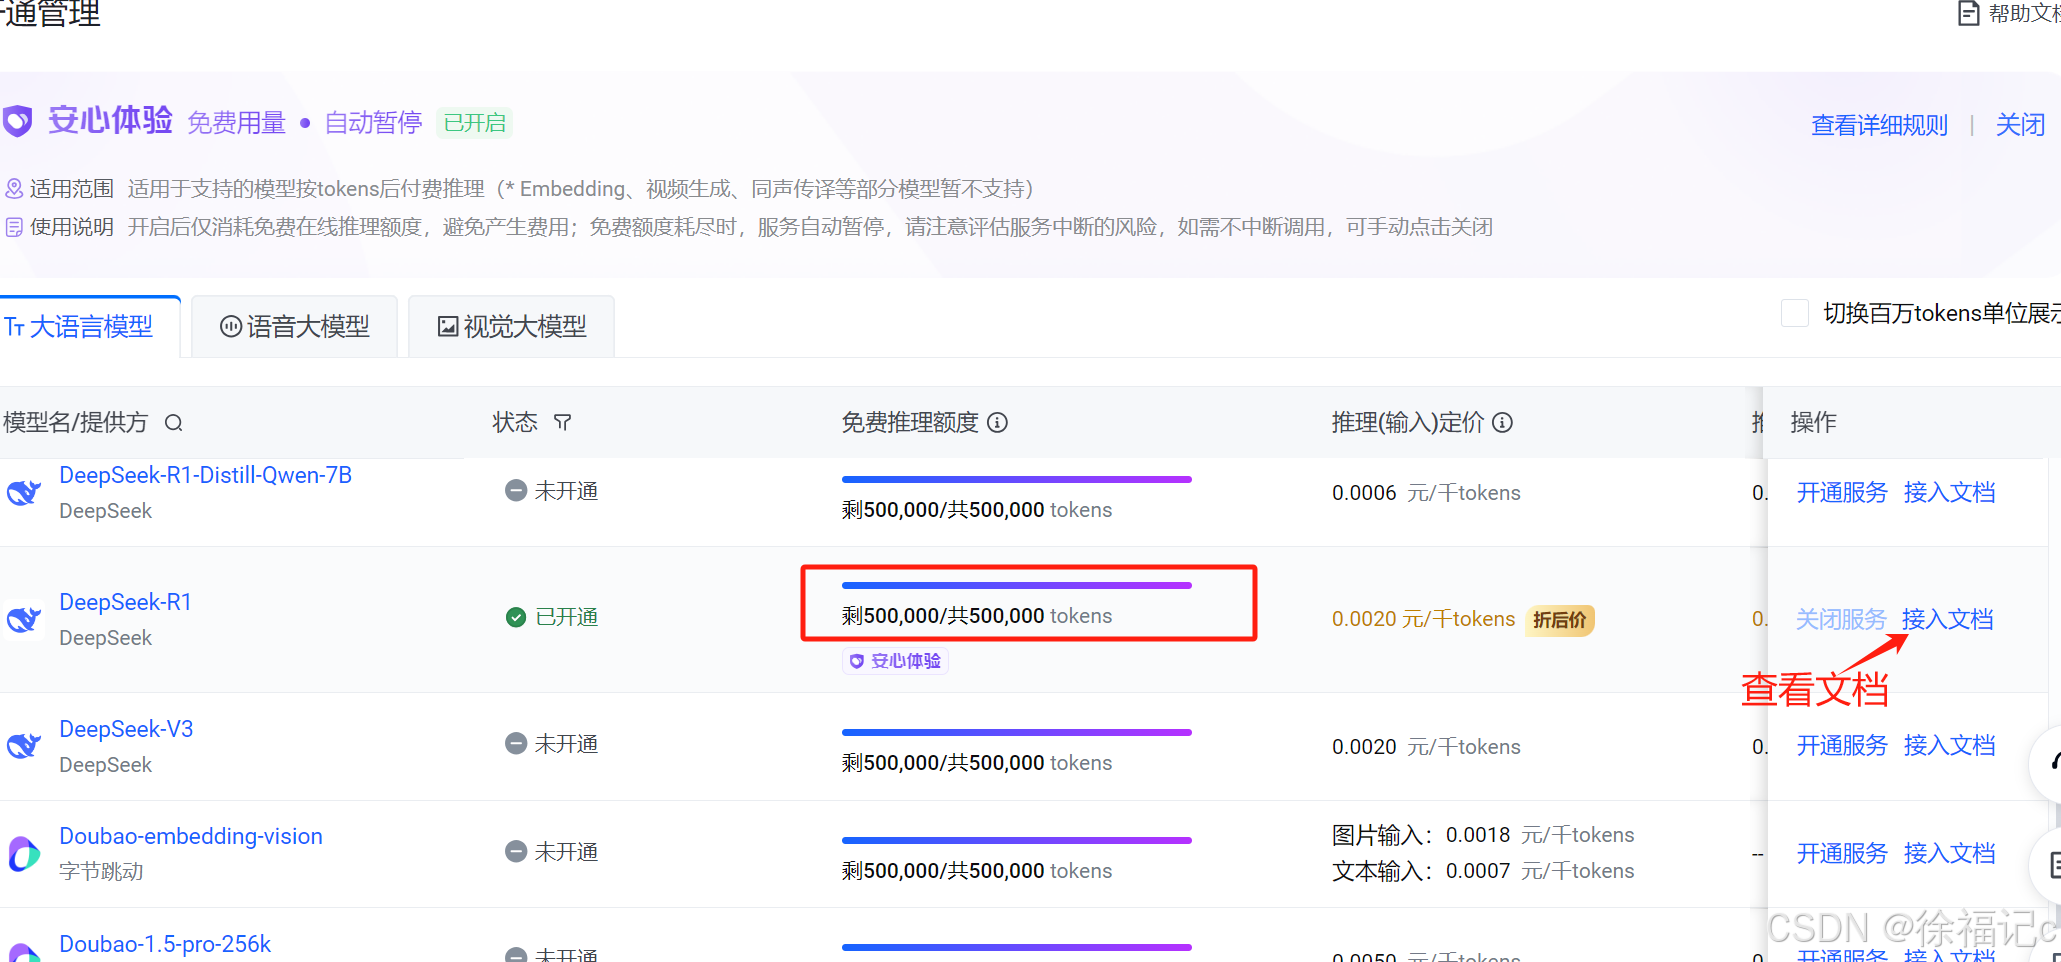Click the green 已开通 check icon
2061x962 pixels.
(x=516, y=617)
